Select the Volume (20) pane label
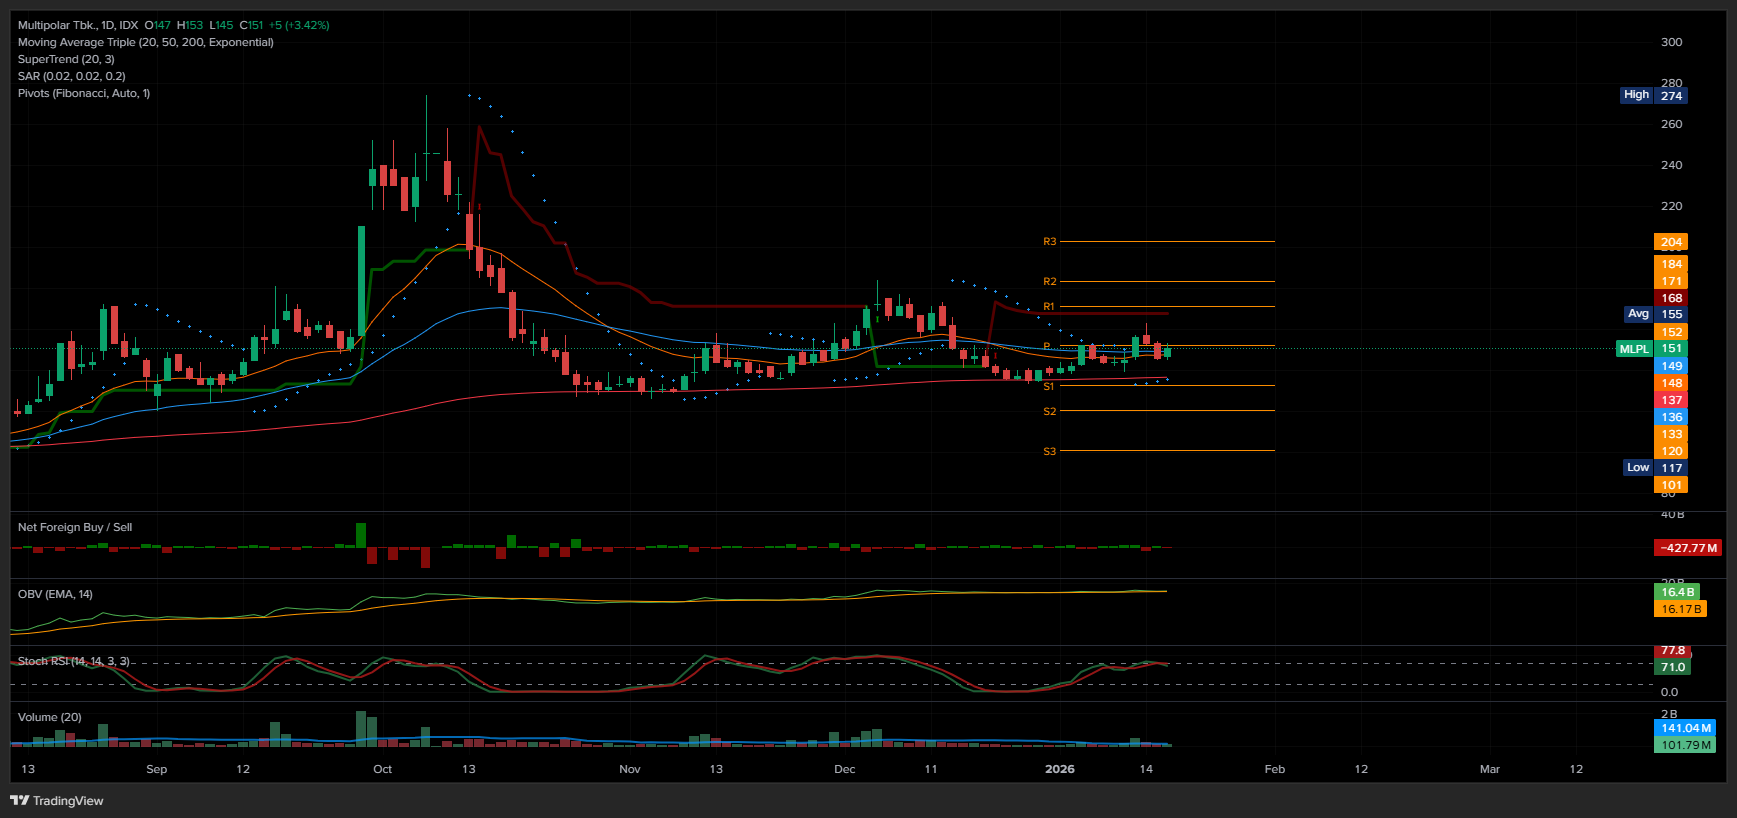Image resolution: width=1737 pixels, height=818 pixels. 50,717
